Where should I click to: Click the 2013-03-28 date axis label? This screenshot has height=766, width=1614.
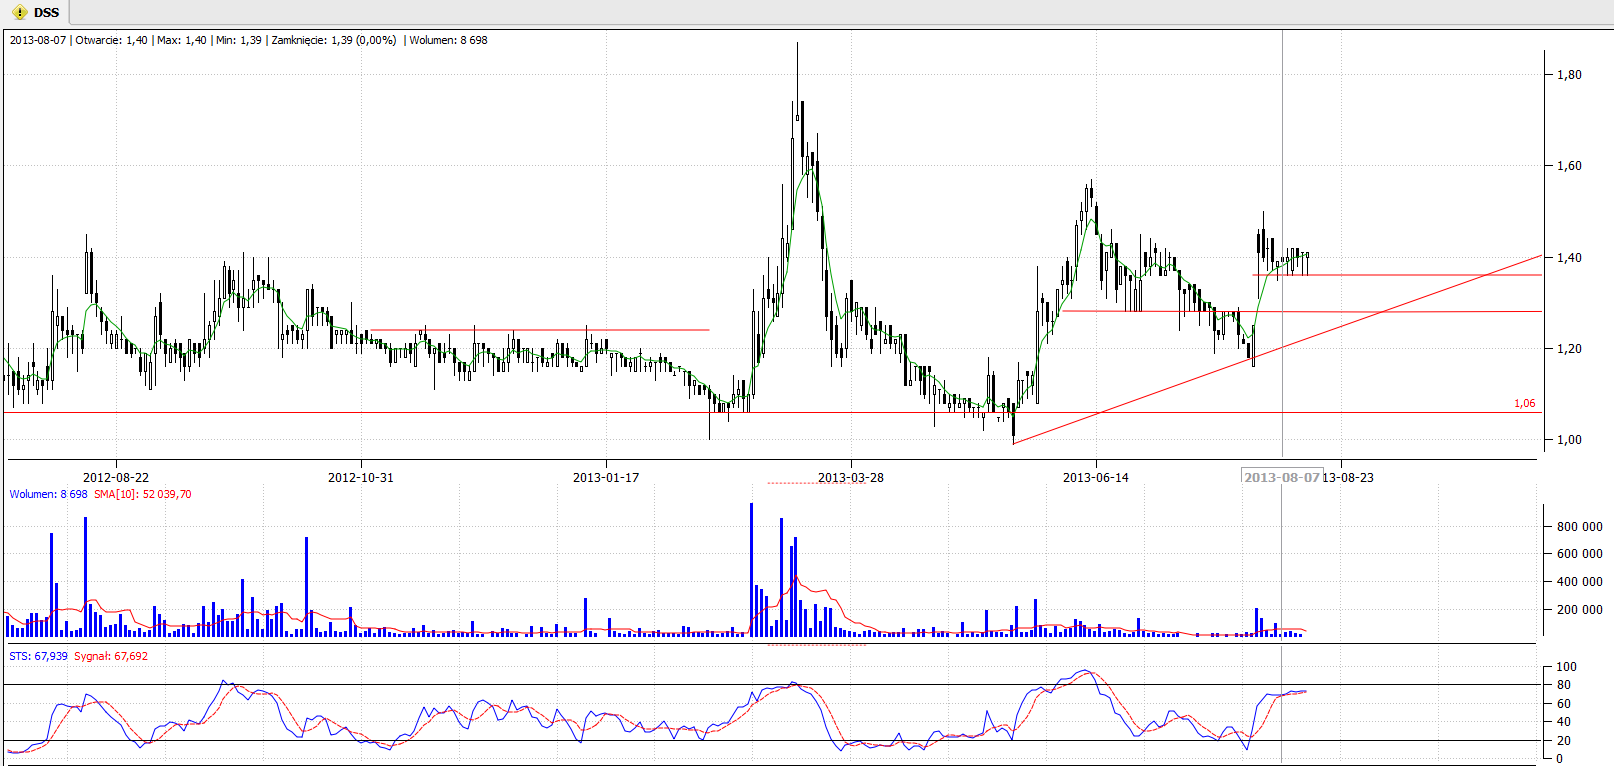pos(851,478)
